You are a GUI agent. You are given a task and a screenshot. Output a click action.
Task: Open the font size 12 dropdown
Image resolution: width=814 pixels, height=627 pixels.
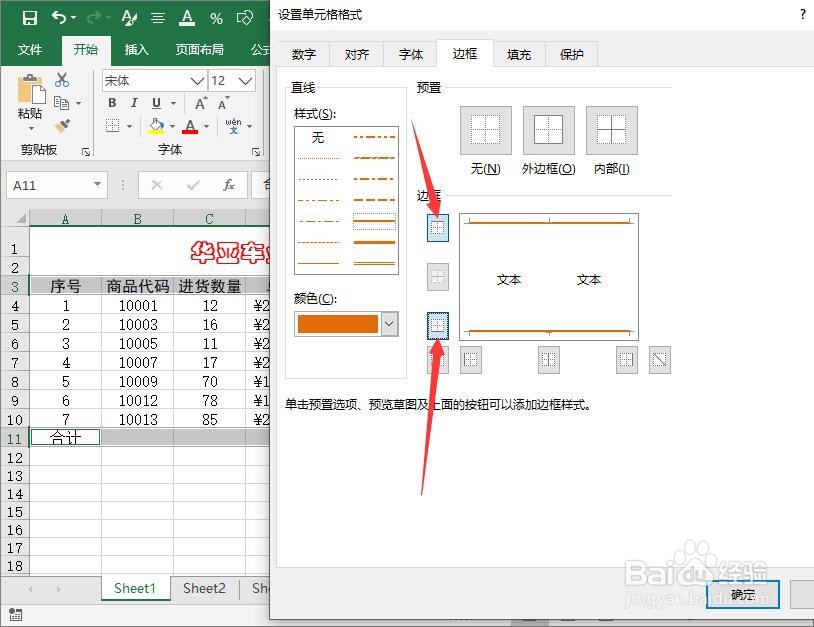click(245, 81)
